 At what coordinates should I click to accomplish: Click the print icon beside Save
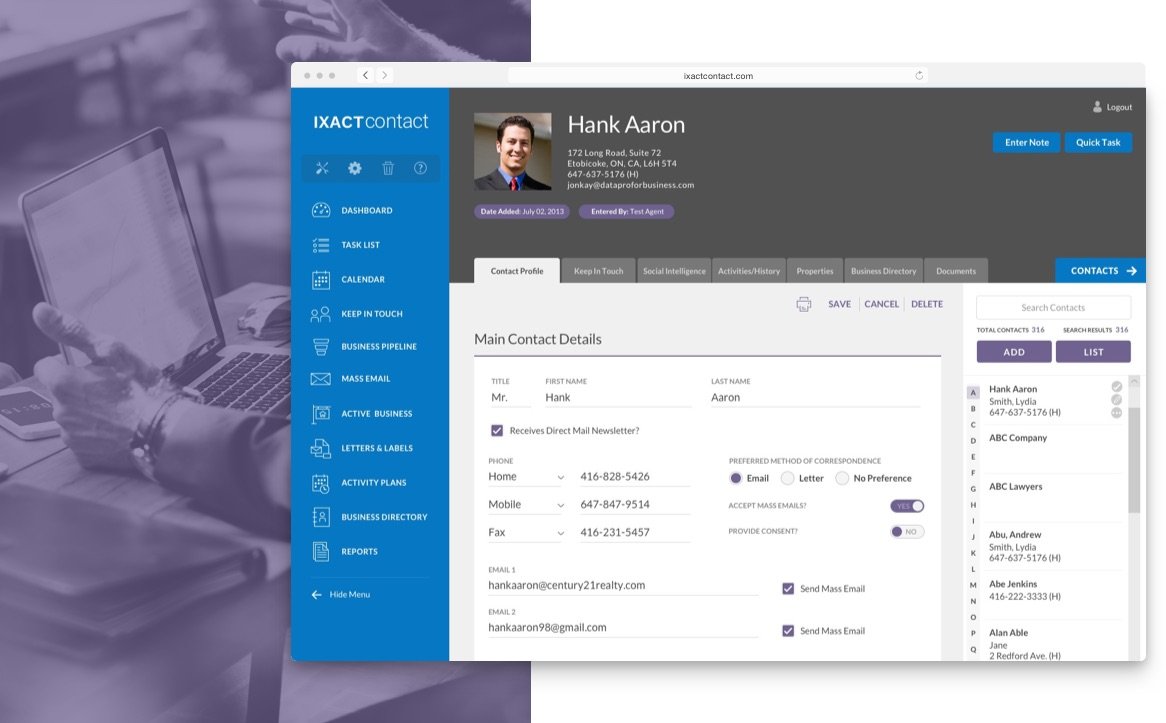click(x=804, y=304)
